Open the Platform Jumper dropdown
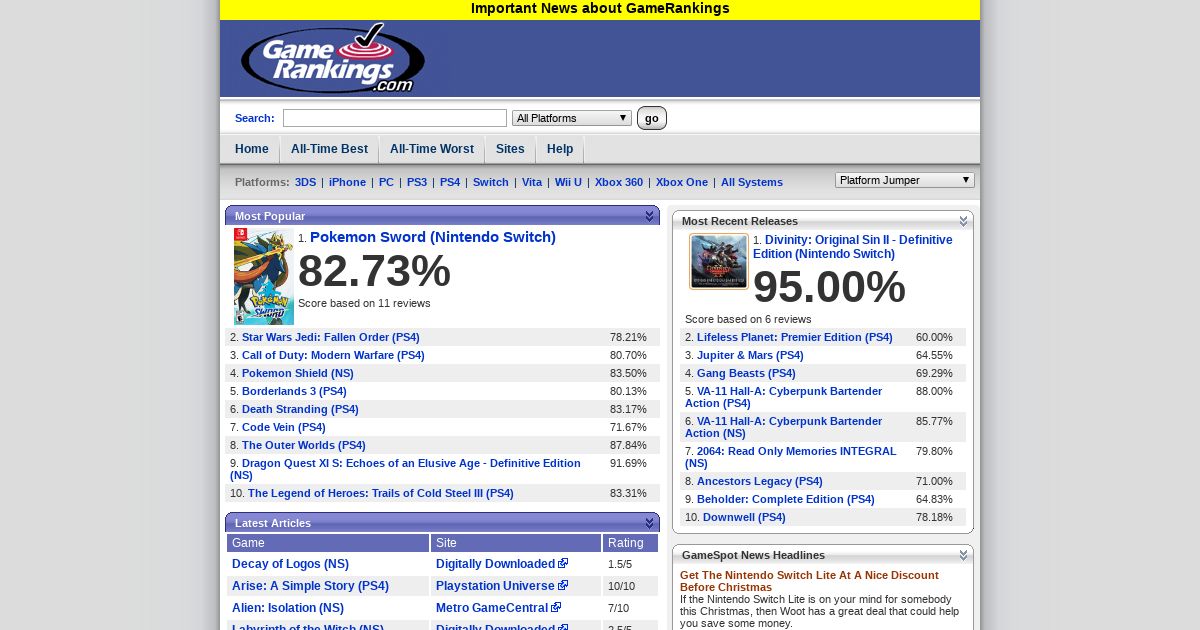The width and height of the screenshot is (1200, 630). point(905,180)
